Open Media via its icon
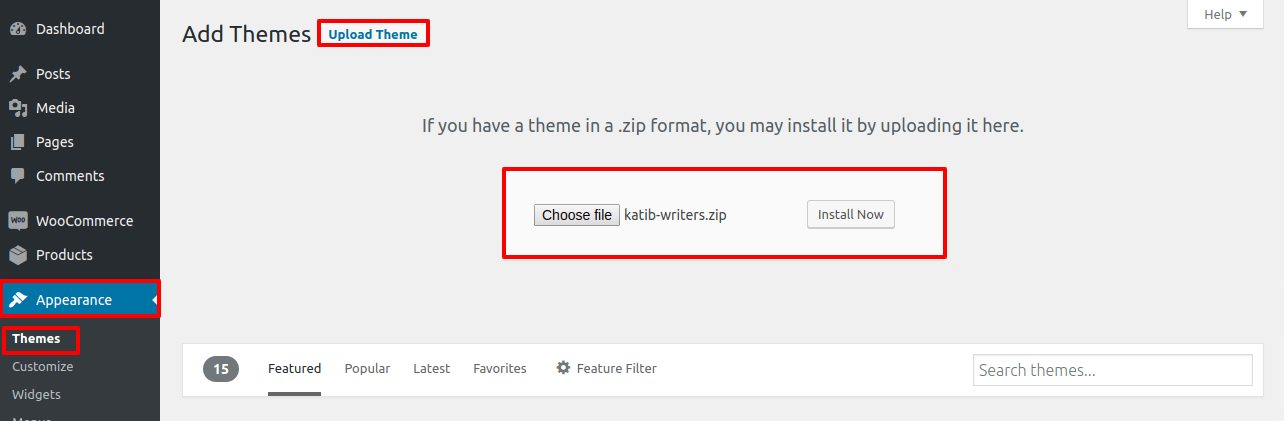The image size is (1284, 421). [18, 108]
